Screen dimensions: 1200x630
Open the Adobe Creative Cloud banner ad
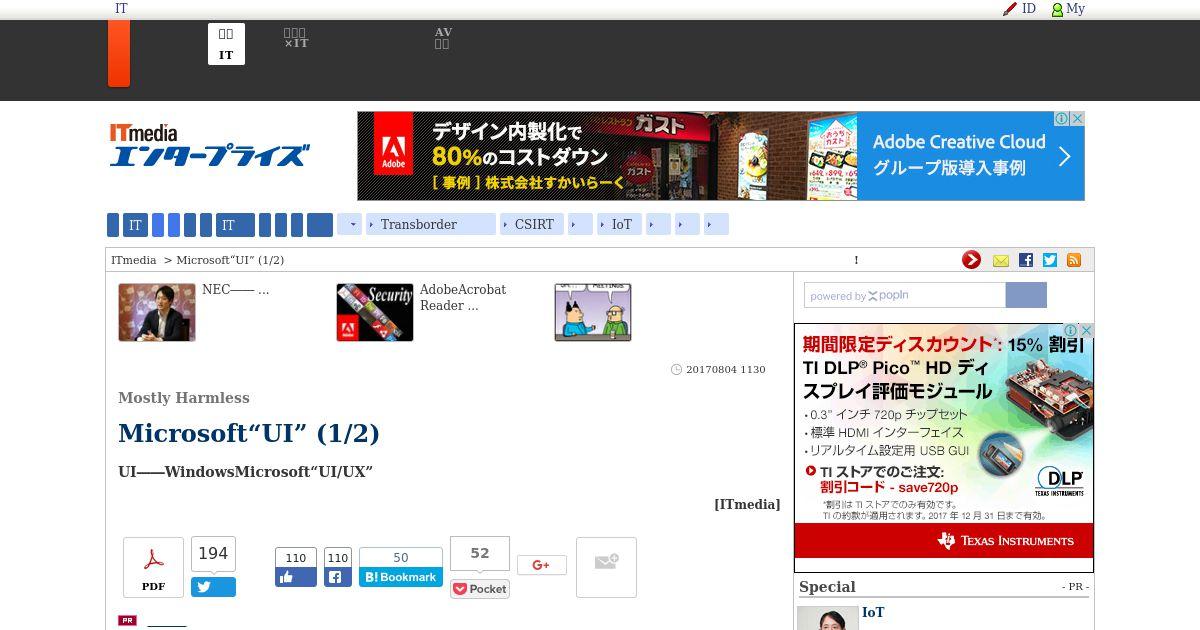coord(720,156)
